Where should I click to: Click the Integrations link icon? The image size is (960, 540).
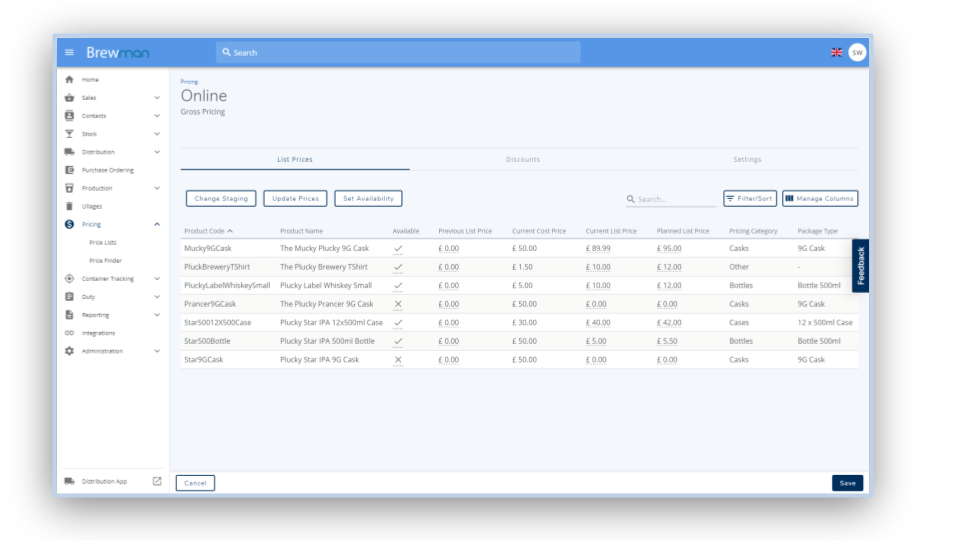(x=69, y=333)
